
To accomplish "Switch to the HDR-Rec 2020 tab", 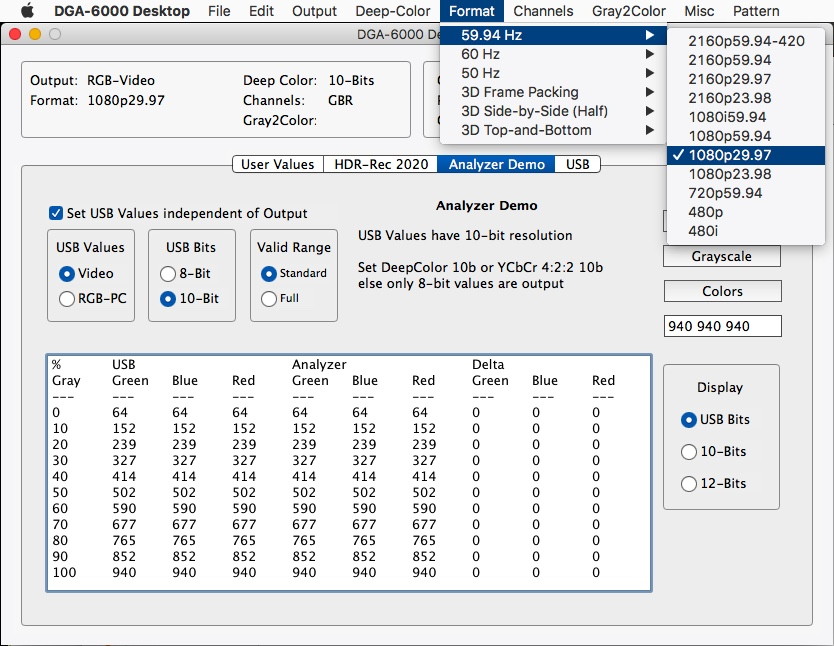I will pos(380,164).
